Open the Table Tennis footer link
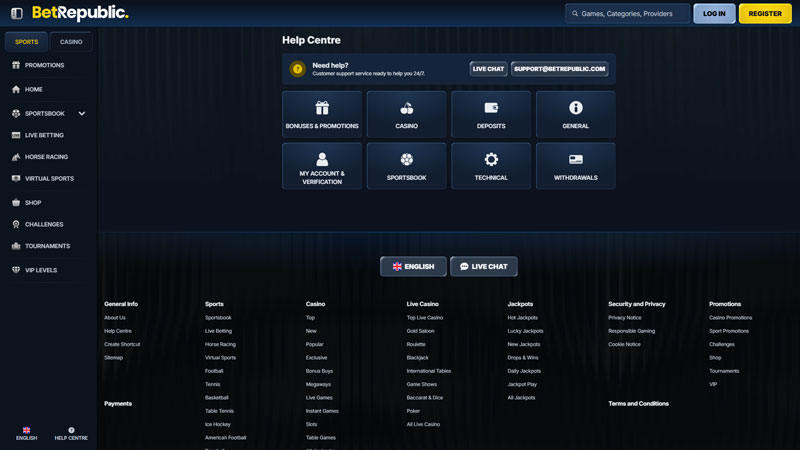The width and height of the screenshot is (800, 450). click(219, 411)
